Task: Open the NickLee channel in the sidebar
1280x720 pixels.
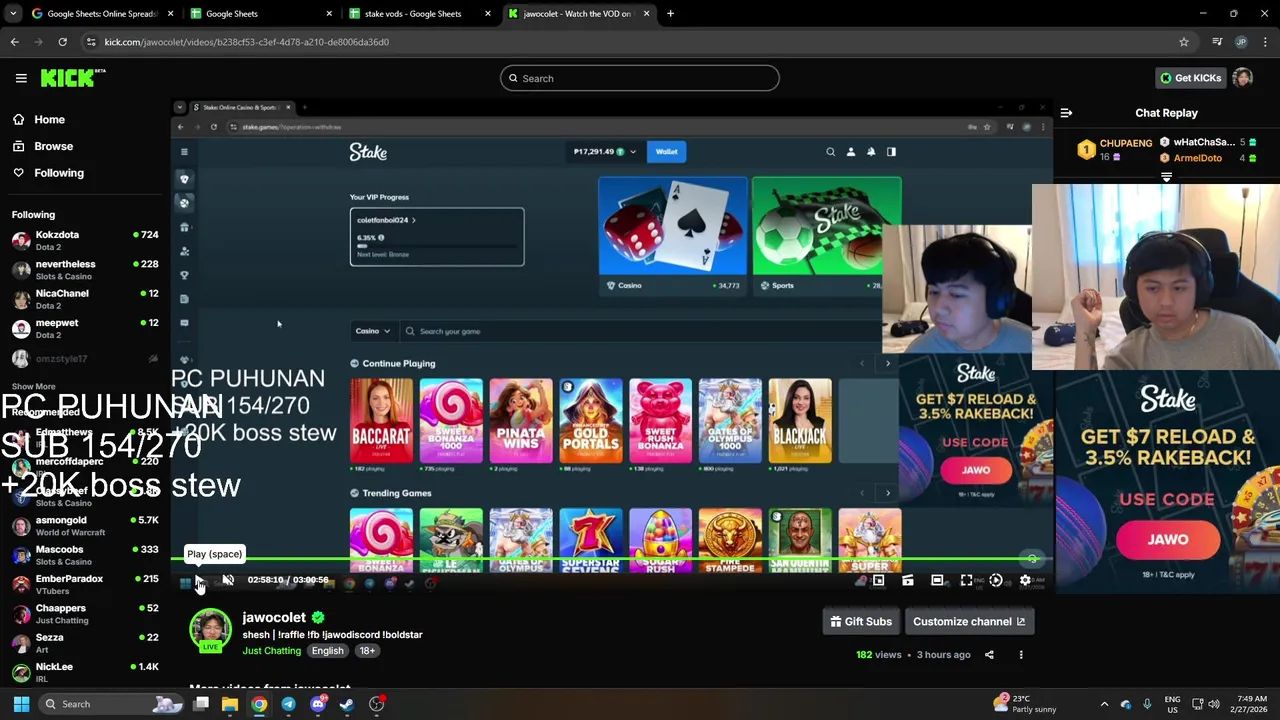Action: coord(85,672)
